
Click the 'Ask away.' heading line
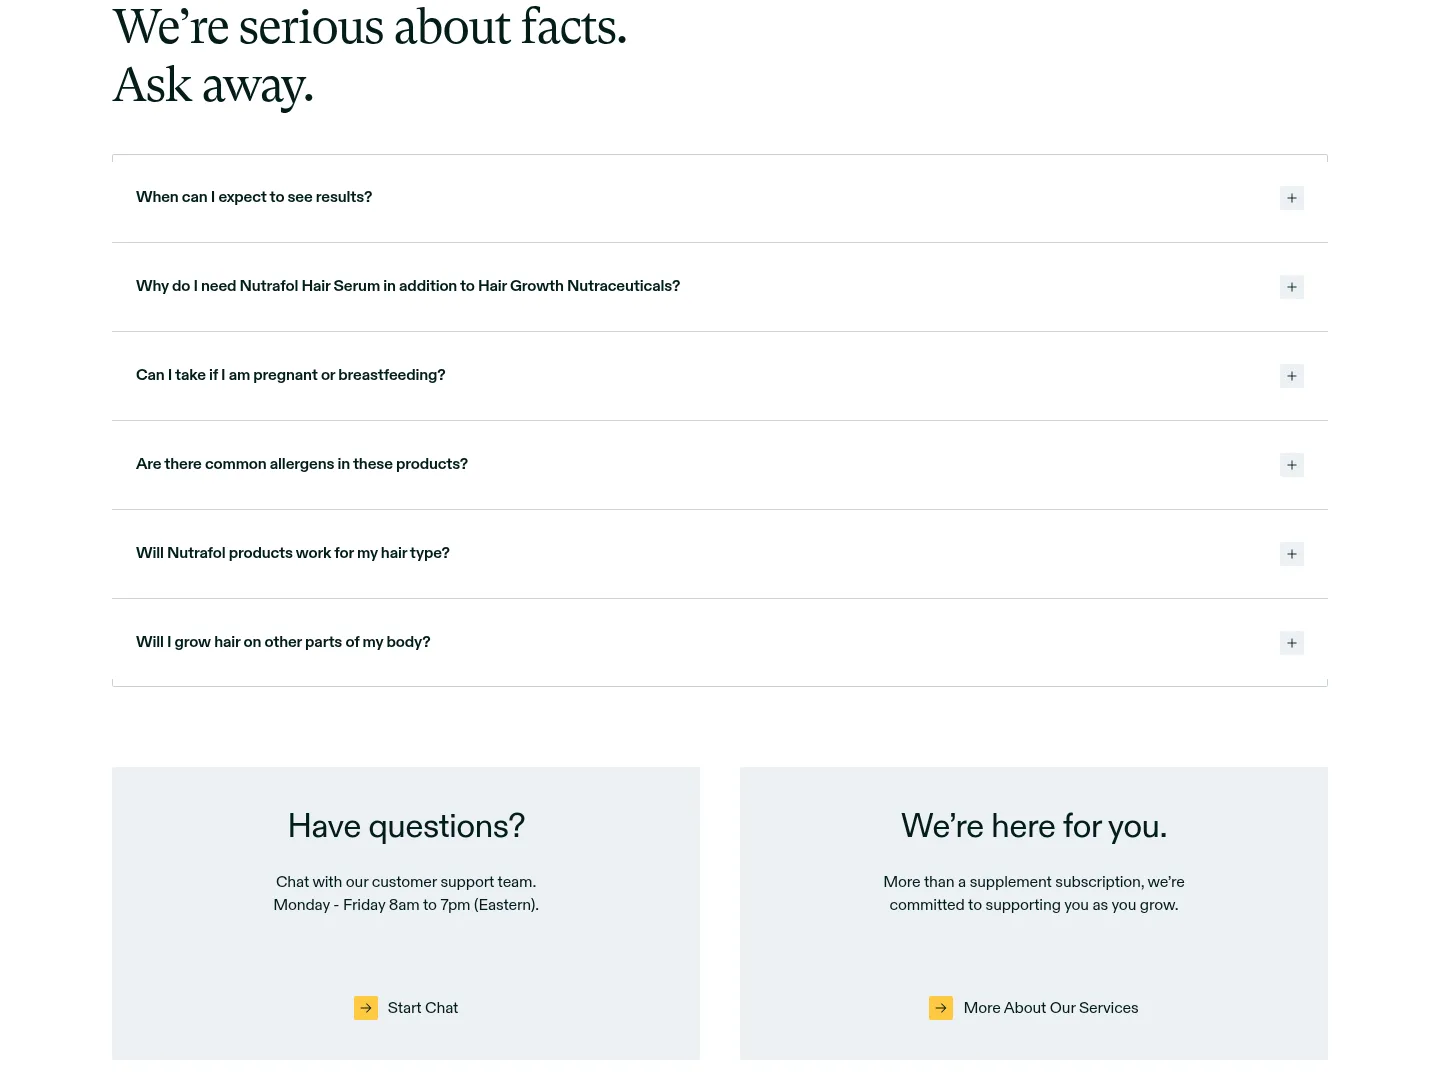tap(213, 86)
